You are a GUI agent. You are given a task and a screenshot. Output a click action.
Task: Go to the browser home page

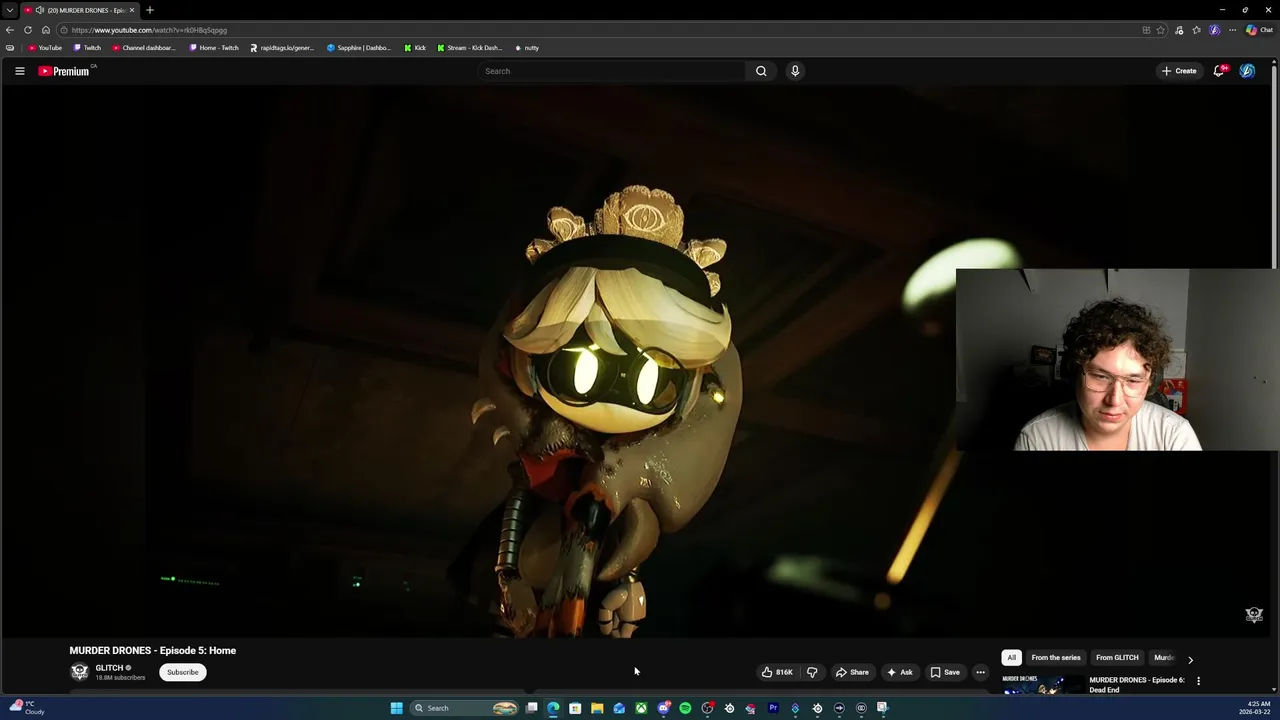46,30
